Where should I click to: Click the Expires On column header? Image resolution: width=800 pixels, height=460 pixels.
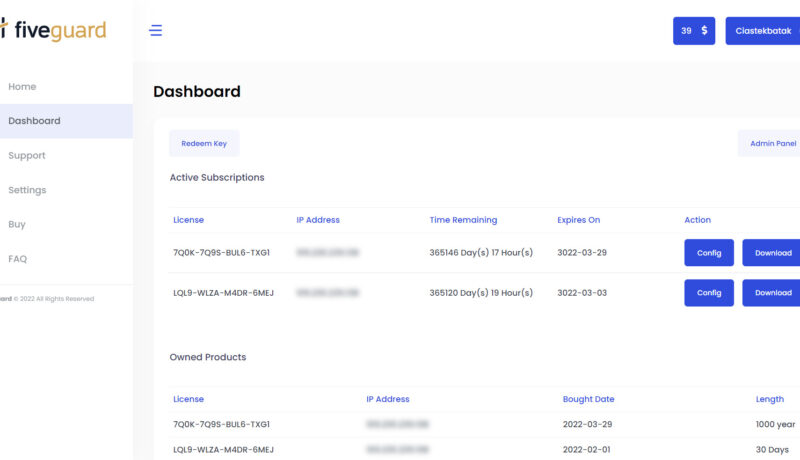(579, 220)
